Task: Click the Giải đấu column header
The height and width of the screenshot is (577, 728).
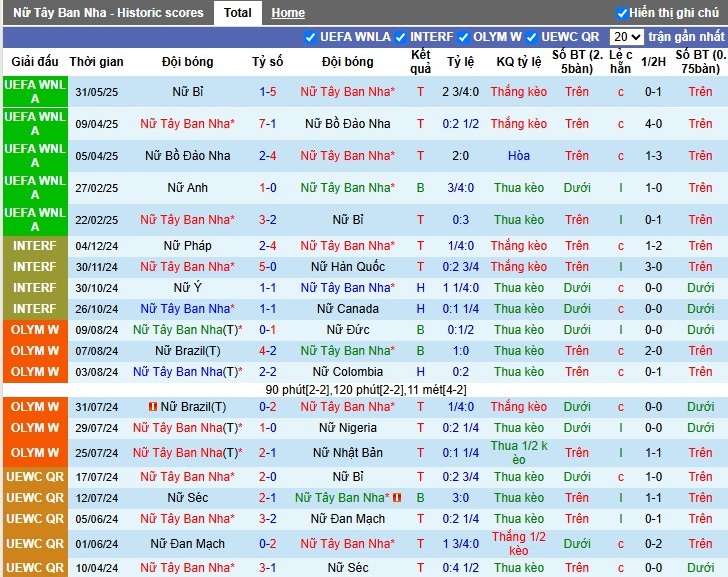Action: pyautogui.click(x=35, y=62)
